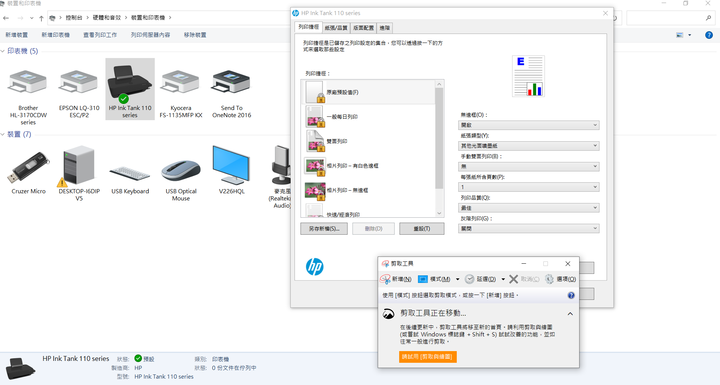Open the Paper Type (Y) dropdown
Image resolution: width=720 pixels, height=385 pixels.
(x=529, y=146)
